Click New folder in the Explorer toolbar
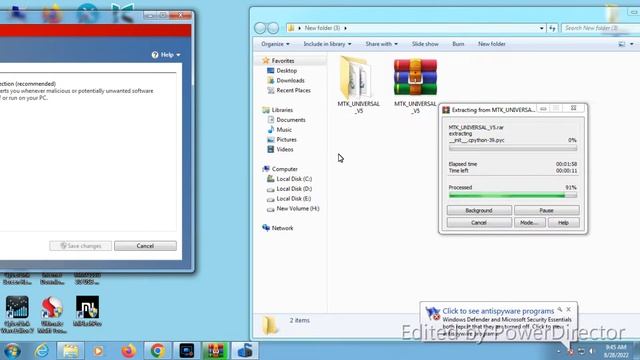640x360 pixels. coord(491,44)
